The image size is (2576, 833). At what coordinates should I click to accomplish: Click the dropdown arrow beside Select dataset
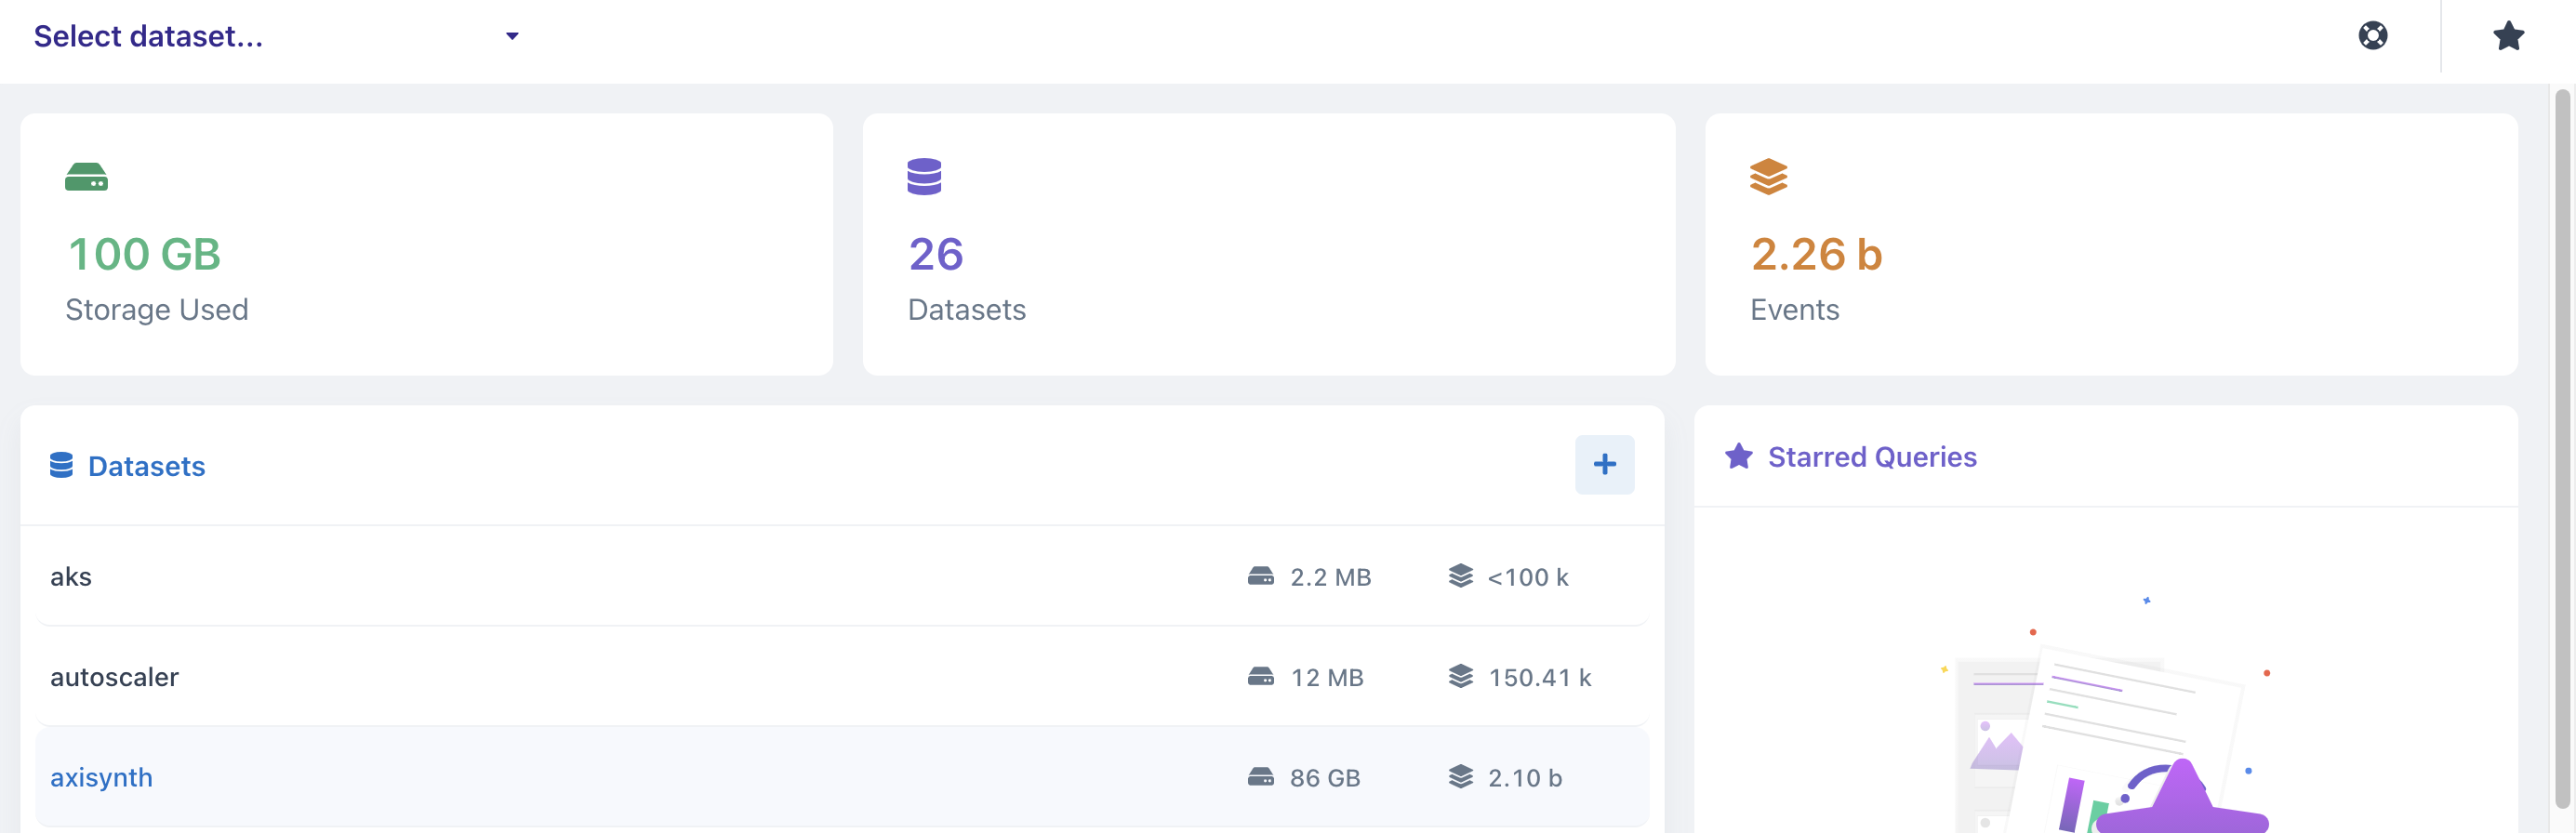pyautogui.click(x=512, y=36)
